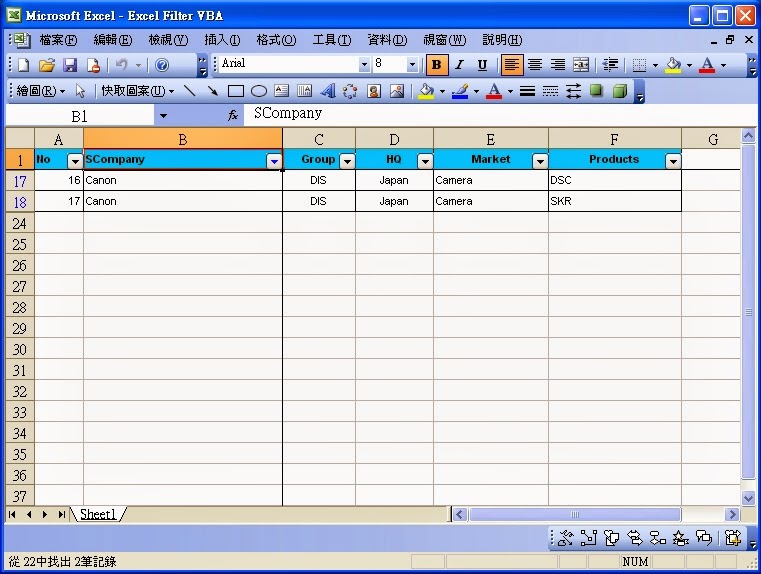Open Basic Shapes in AutoShapes toolbar

(x=612, y=538)
